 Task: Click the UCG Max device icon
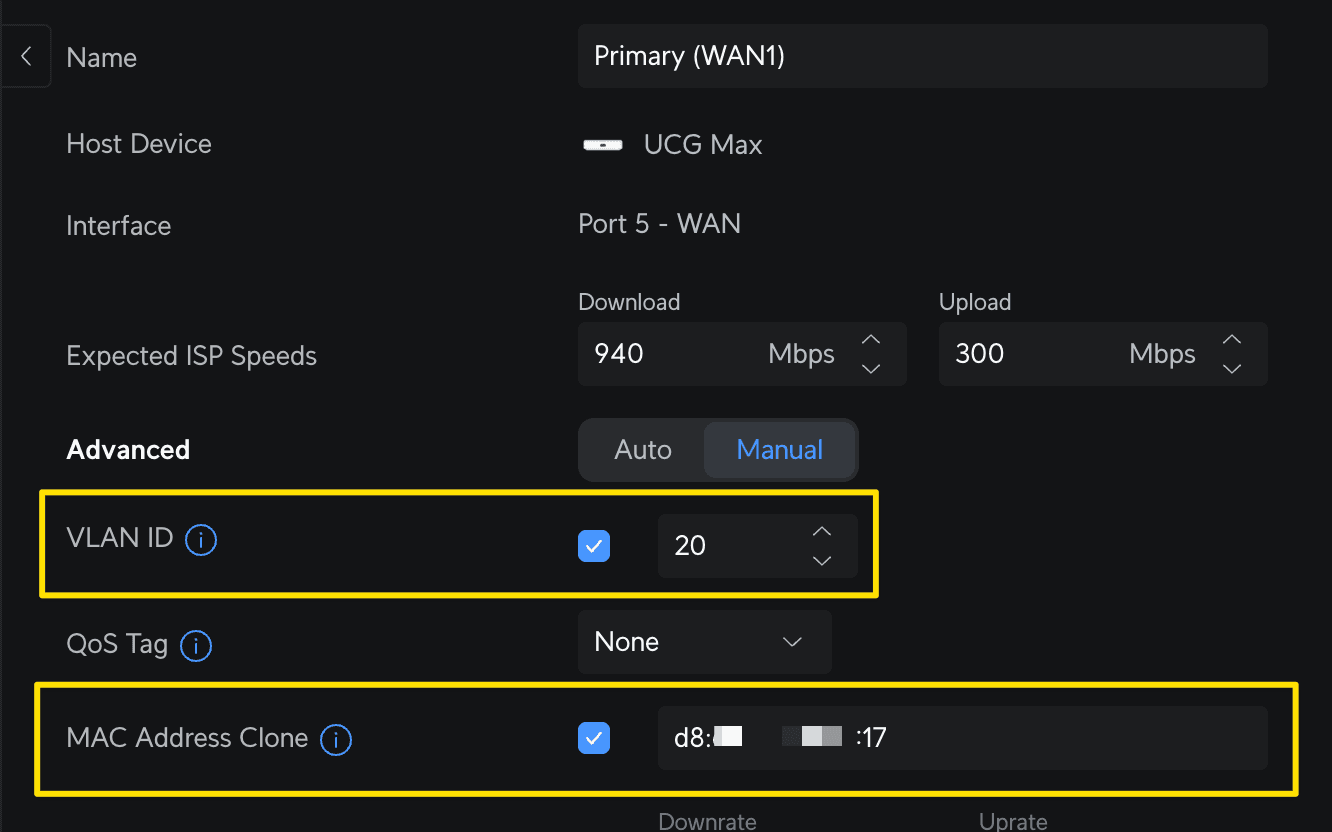coord(603,144)
